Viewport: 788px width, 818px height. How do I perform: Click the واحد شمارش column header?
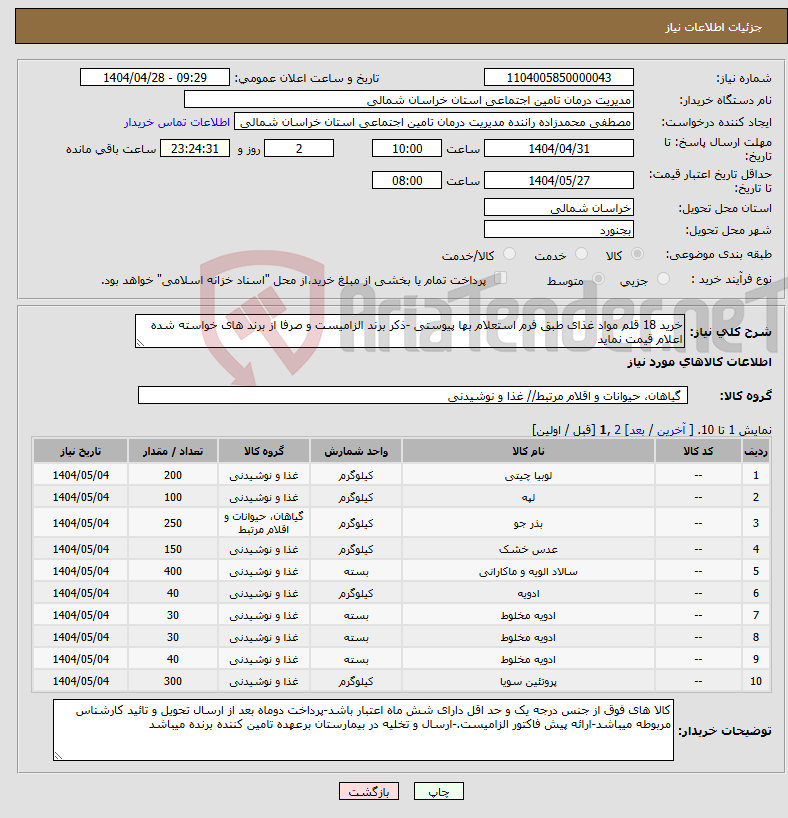356,451
